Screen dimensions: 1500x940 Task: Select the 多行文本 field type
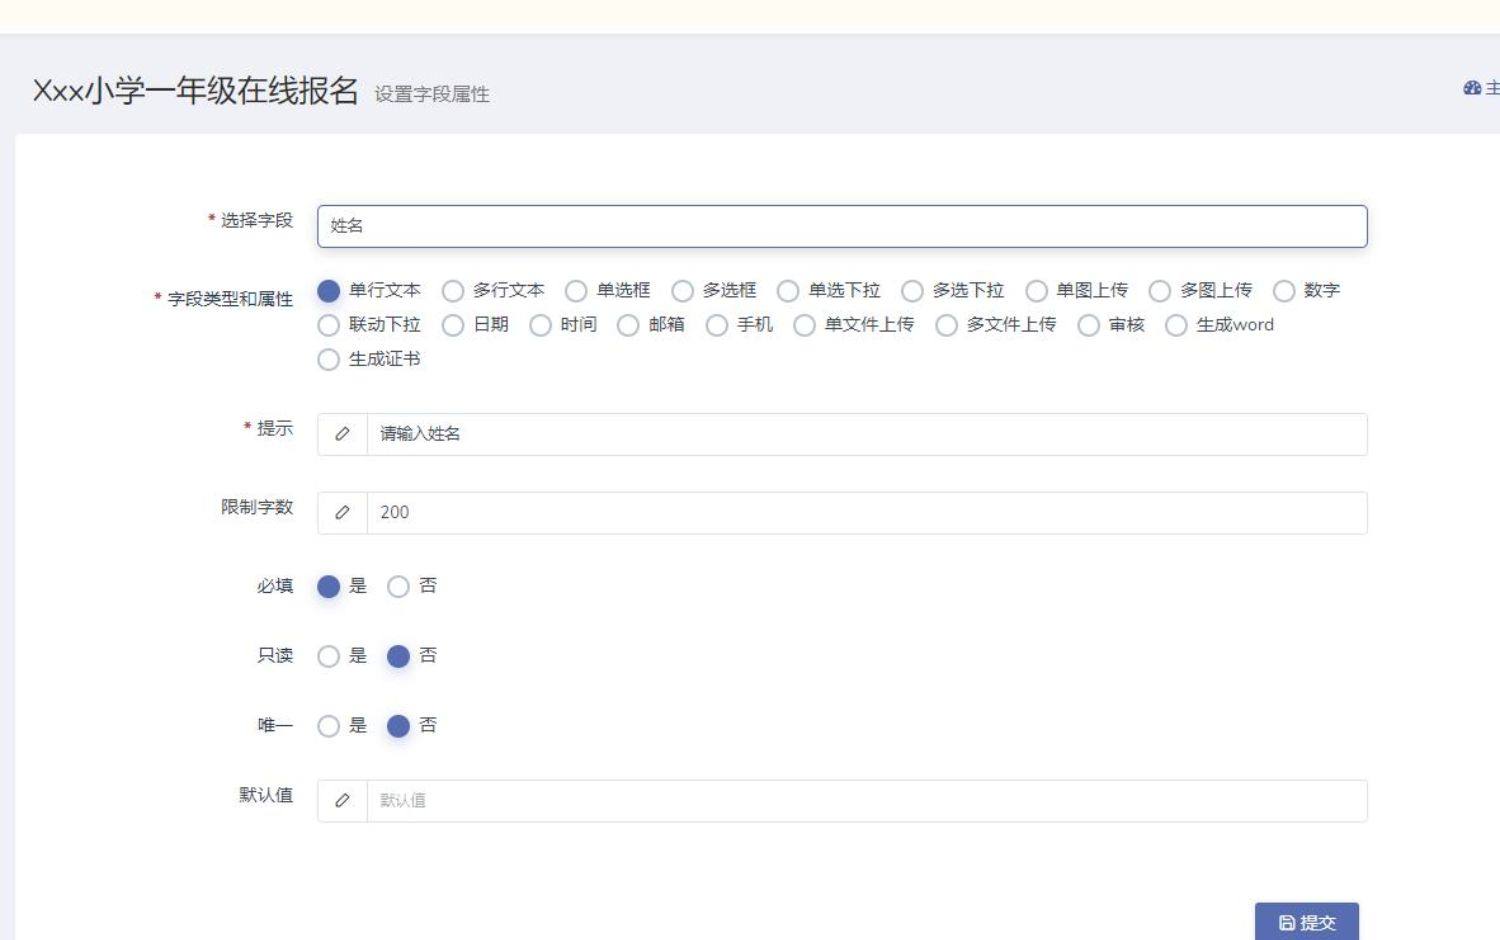click(453, 291)
